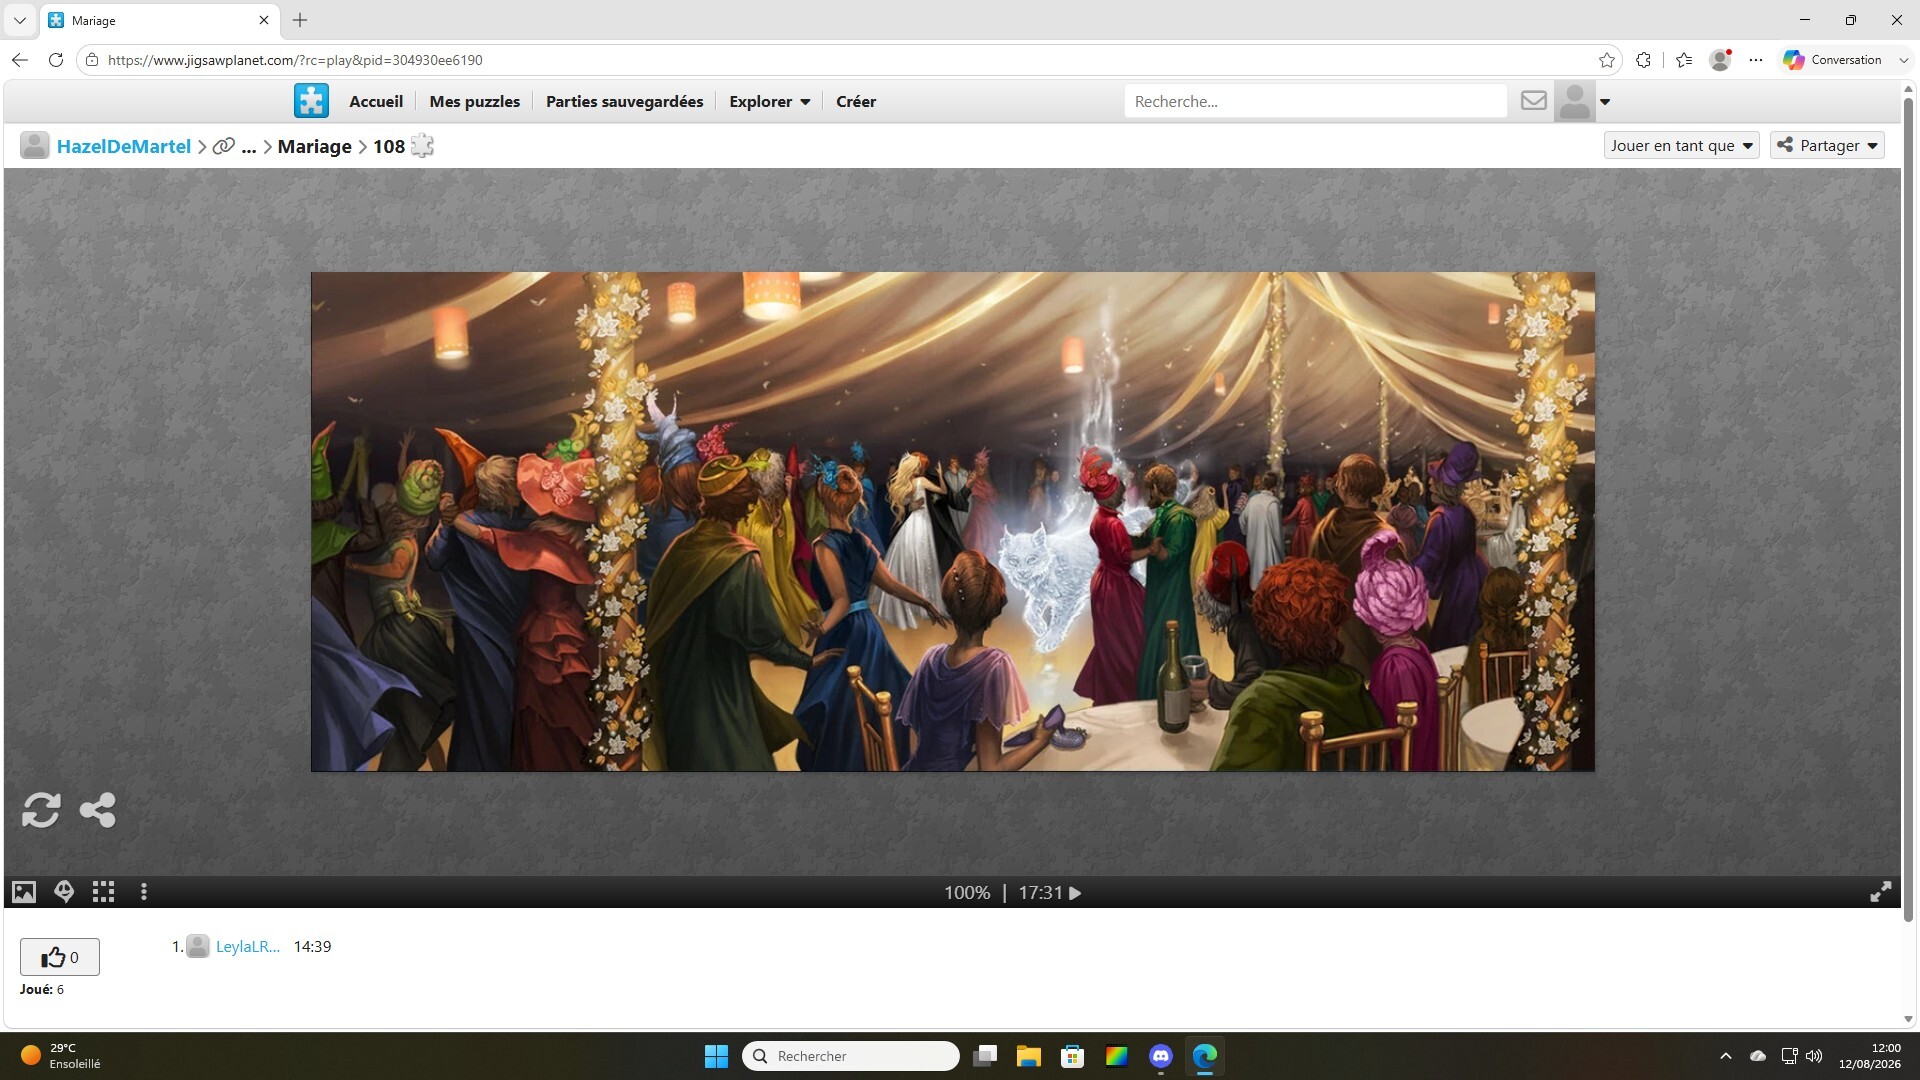Open the browser favorites list
Image resolution: width=1920 pixels, height=1080 pixels.
pyautogui.click(x=1684, y=60)
